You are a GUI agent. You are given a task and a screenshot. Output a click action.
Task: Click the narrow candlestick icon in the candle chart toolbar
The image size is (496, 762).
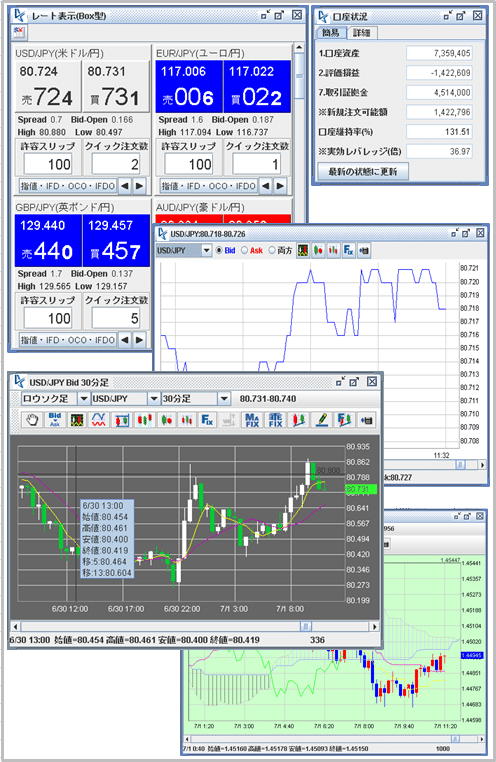[x=187, y=419]
